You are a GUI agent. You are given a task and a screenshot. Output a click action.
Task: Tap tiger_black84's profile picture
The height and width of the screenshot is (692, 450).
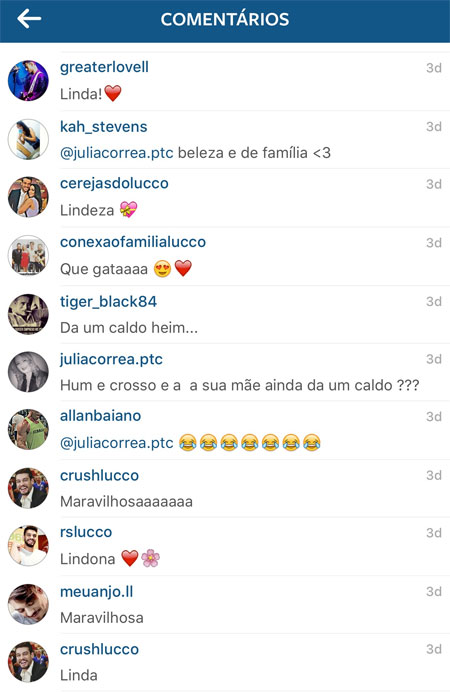pos(28,314)
